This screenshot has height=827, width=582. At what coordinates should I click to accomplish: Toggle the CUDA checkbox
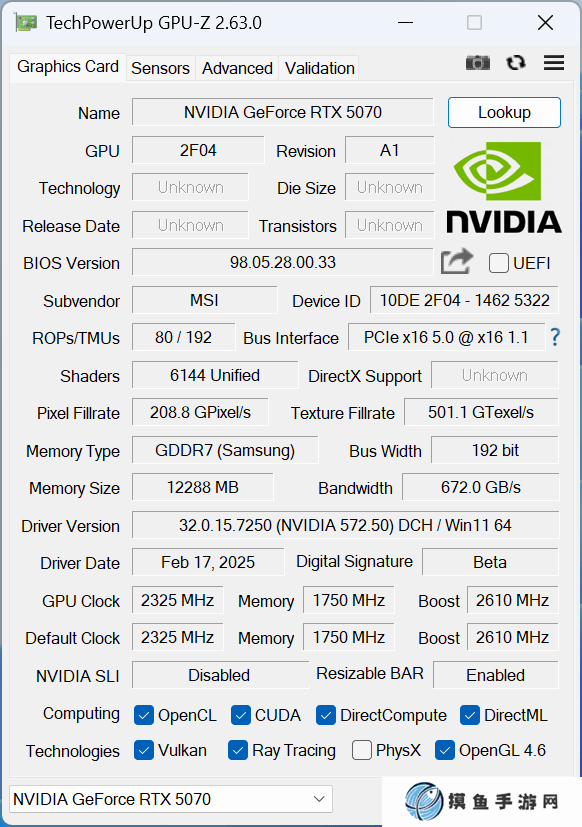click(x=241, y=715)
